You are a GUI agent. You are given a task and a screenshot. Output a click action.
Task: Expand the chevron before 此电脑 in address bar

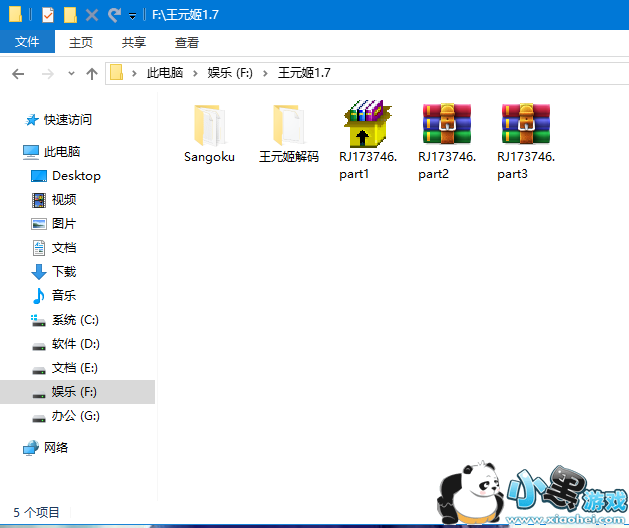134,73
